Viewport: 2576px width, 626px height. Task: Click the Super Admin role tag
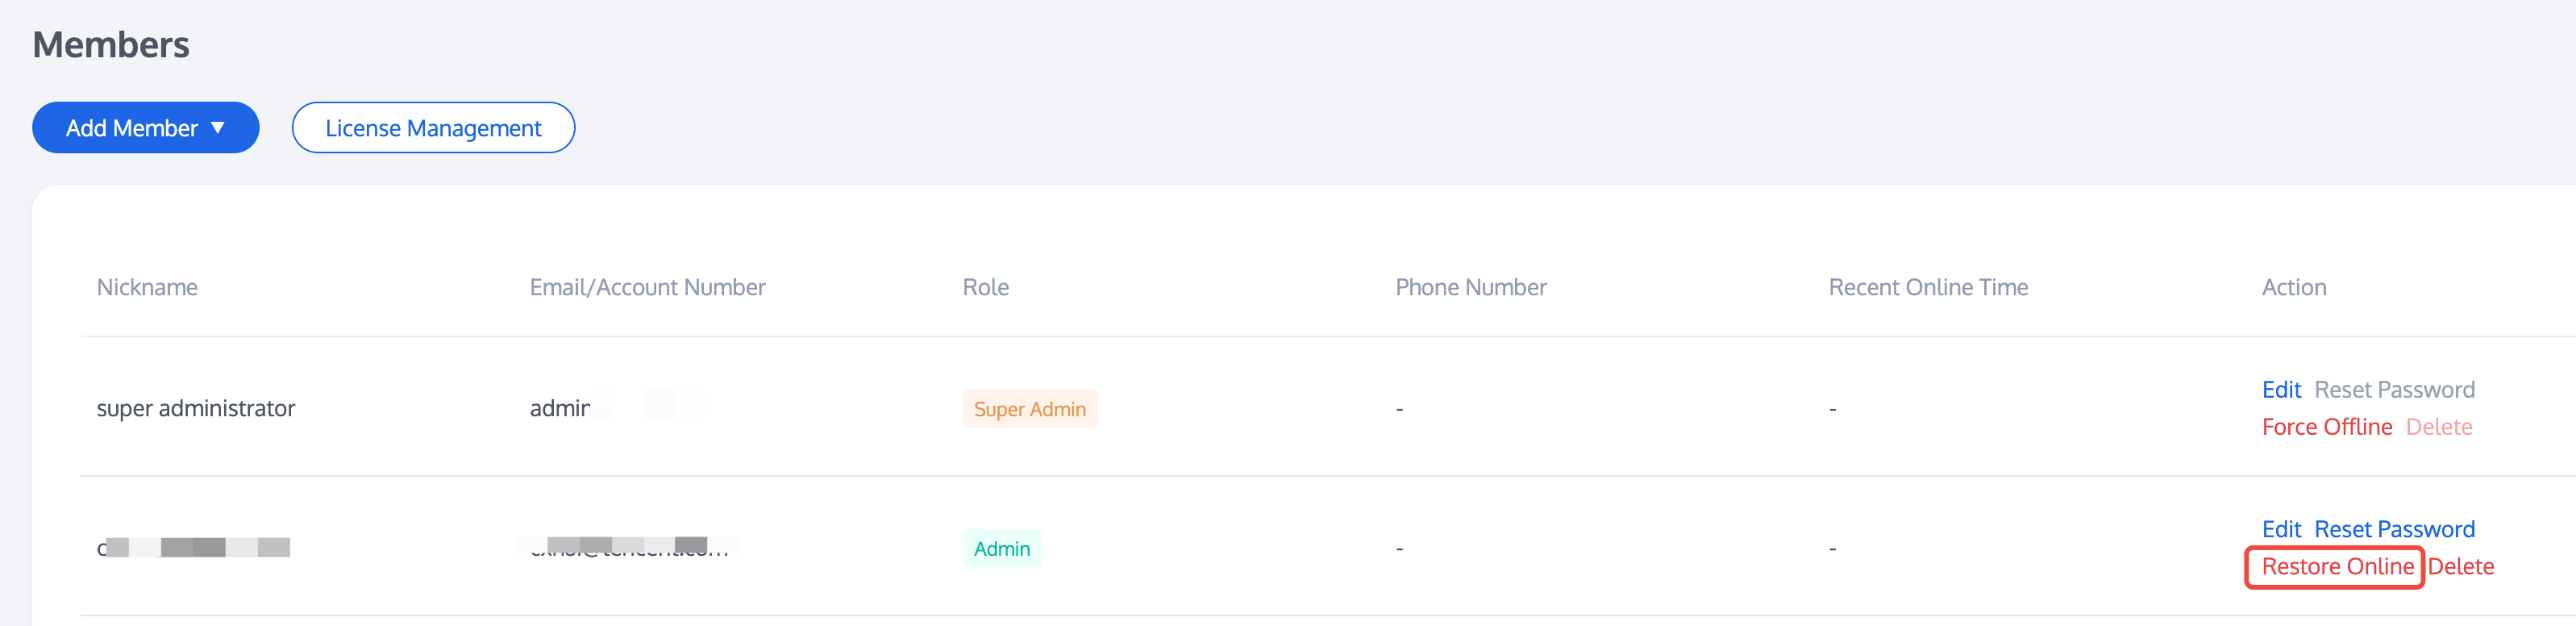[1029, 409]
